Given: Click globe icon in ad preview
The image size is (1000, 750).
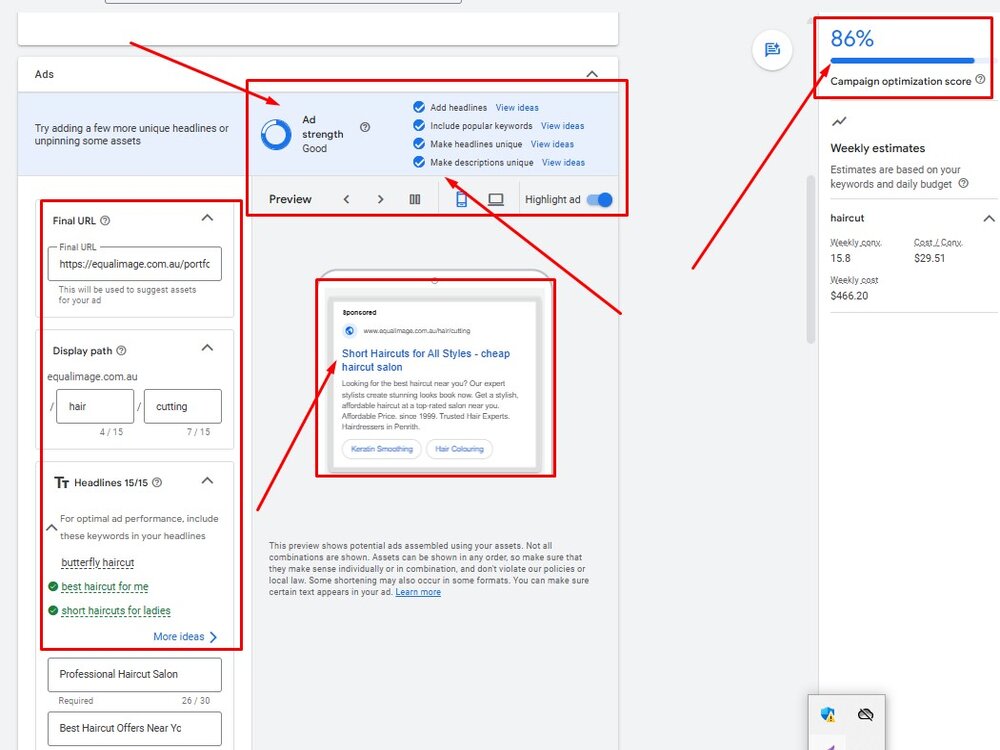Looking at the screenshot, I should coord(349,330).
